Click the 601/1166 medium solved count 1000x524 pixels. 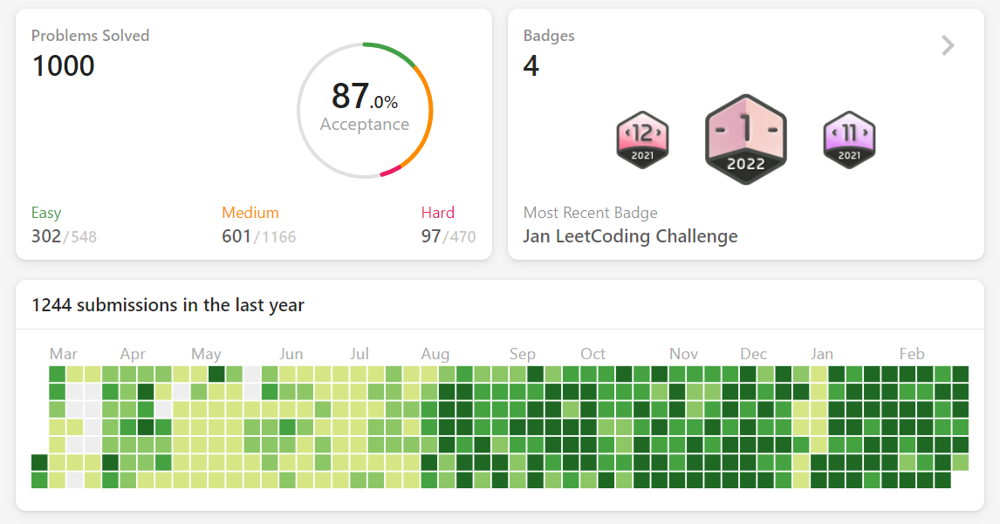(258, 237)
